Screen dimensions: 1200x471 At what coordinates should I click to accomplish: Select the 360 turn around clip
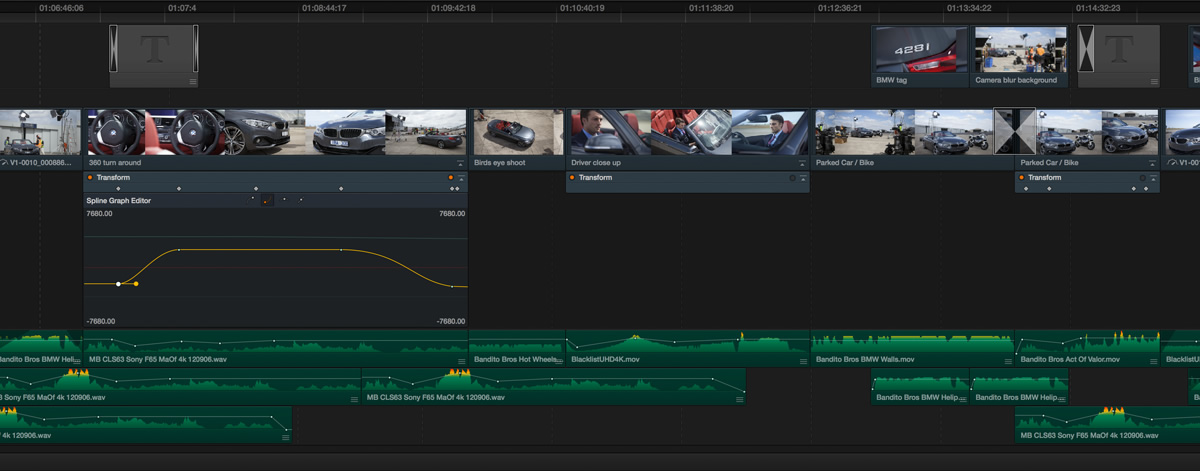(x=275, y=139)
